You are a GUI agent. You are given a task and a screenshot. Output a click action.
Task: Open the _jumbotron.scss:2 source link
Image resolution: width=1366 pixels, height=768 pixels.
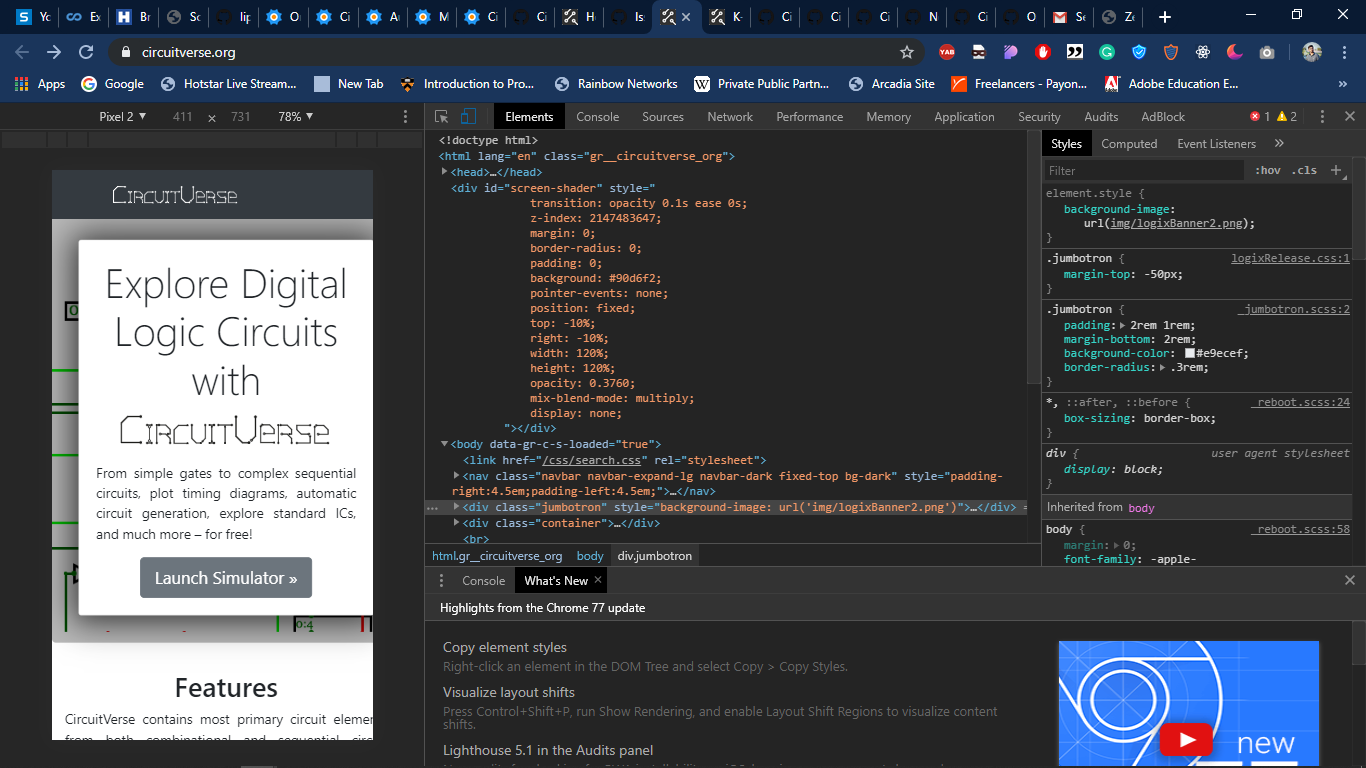click(x=1294, y=309)
